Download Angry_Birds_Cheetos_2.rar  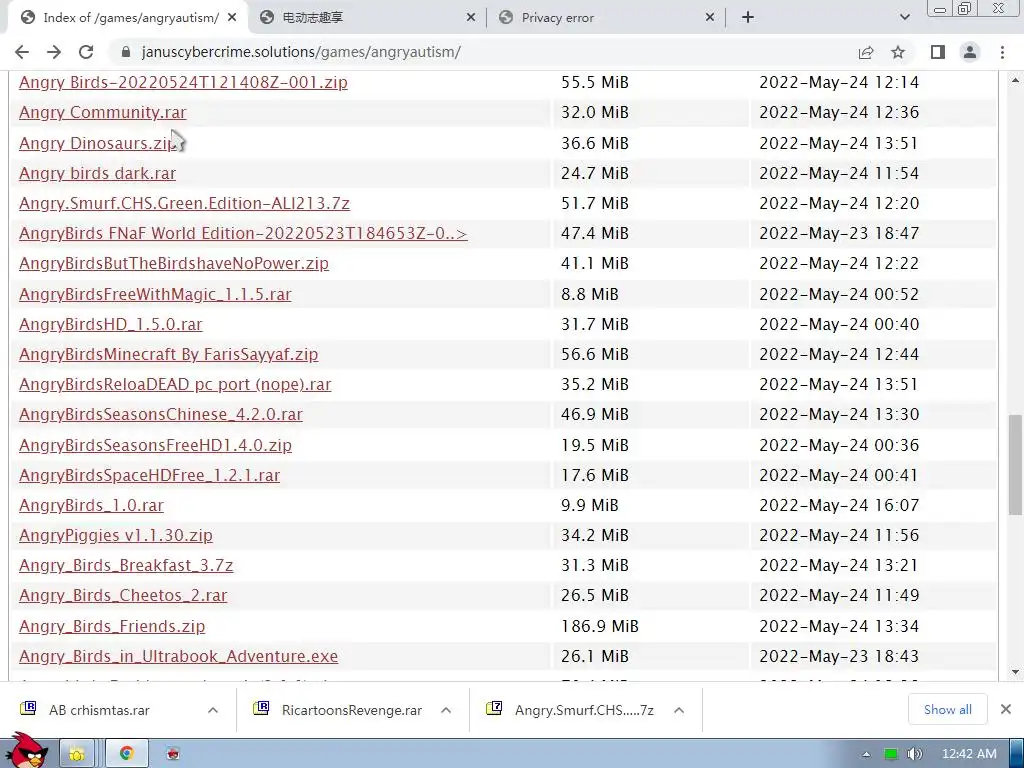[123, 595]
